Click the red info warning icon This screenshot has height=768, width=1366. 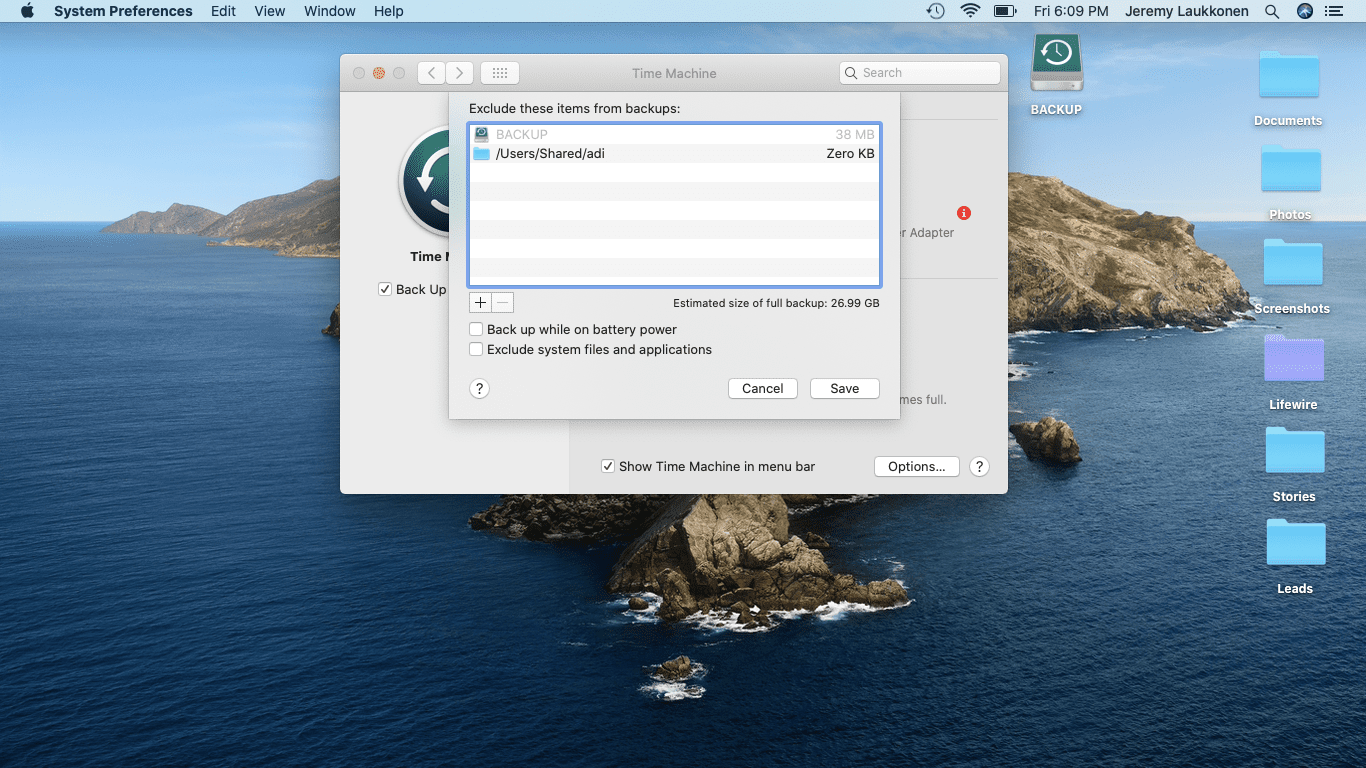point(964,213)
